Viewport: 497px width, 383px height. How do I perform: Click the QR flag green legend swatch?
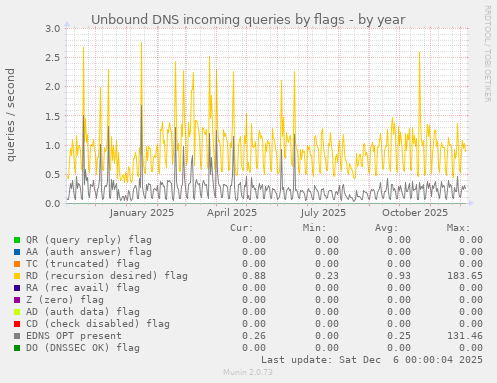tap(17, 240)
